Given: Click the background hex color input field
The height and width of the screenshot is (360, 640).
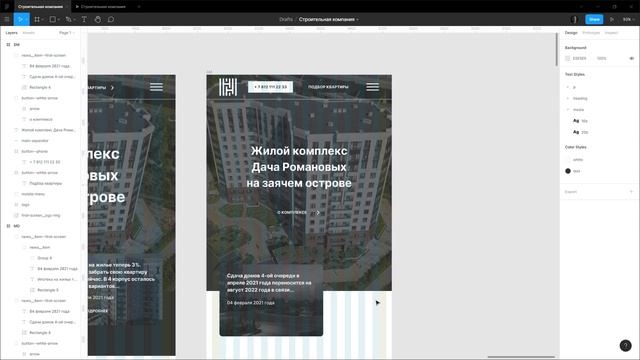Looking at the screenshot, I should tap(580, 58).
